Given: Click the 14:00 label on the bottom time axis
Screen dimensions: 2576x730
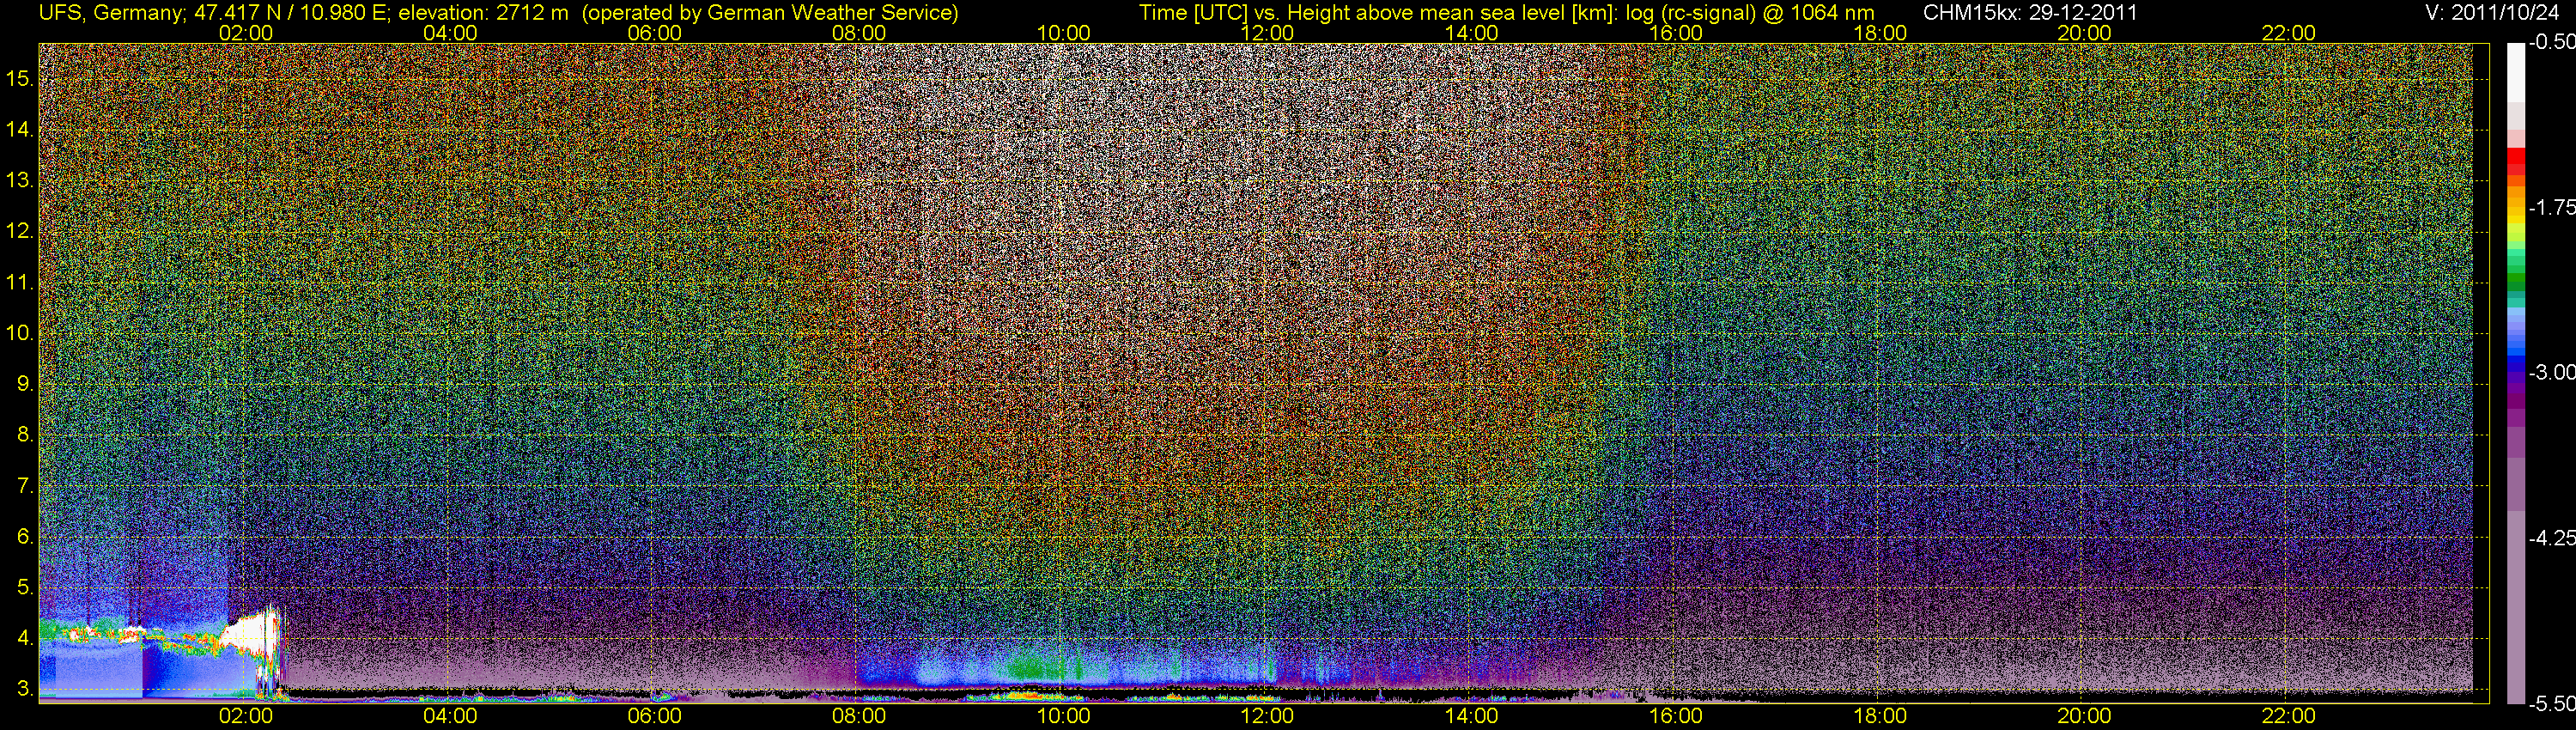Looking at the screenshot, I should click(x=1471, y=716).
